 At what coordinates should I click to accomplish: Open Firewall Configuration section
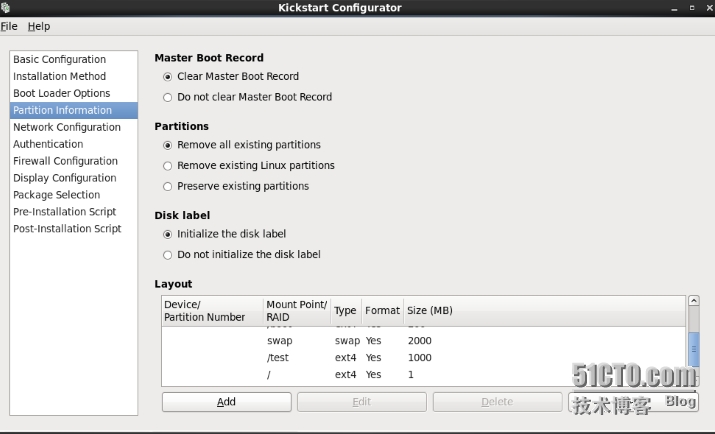(73, 161)
